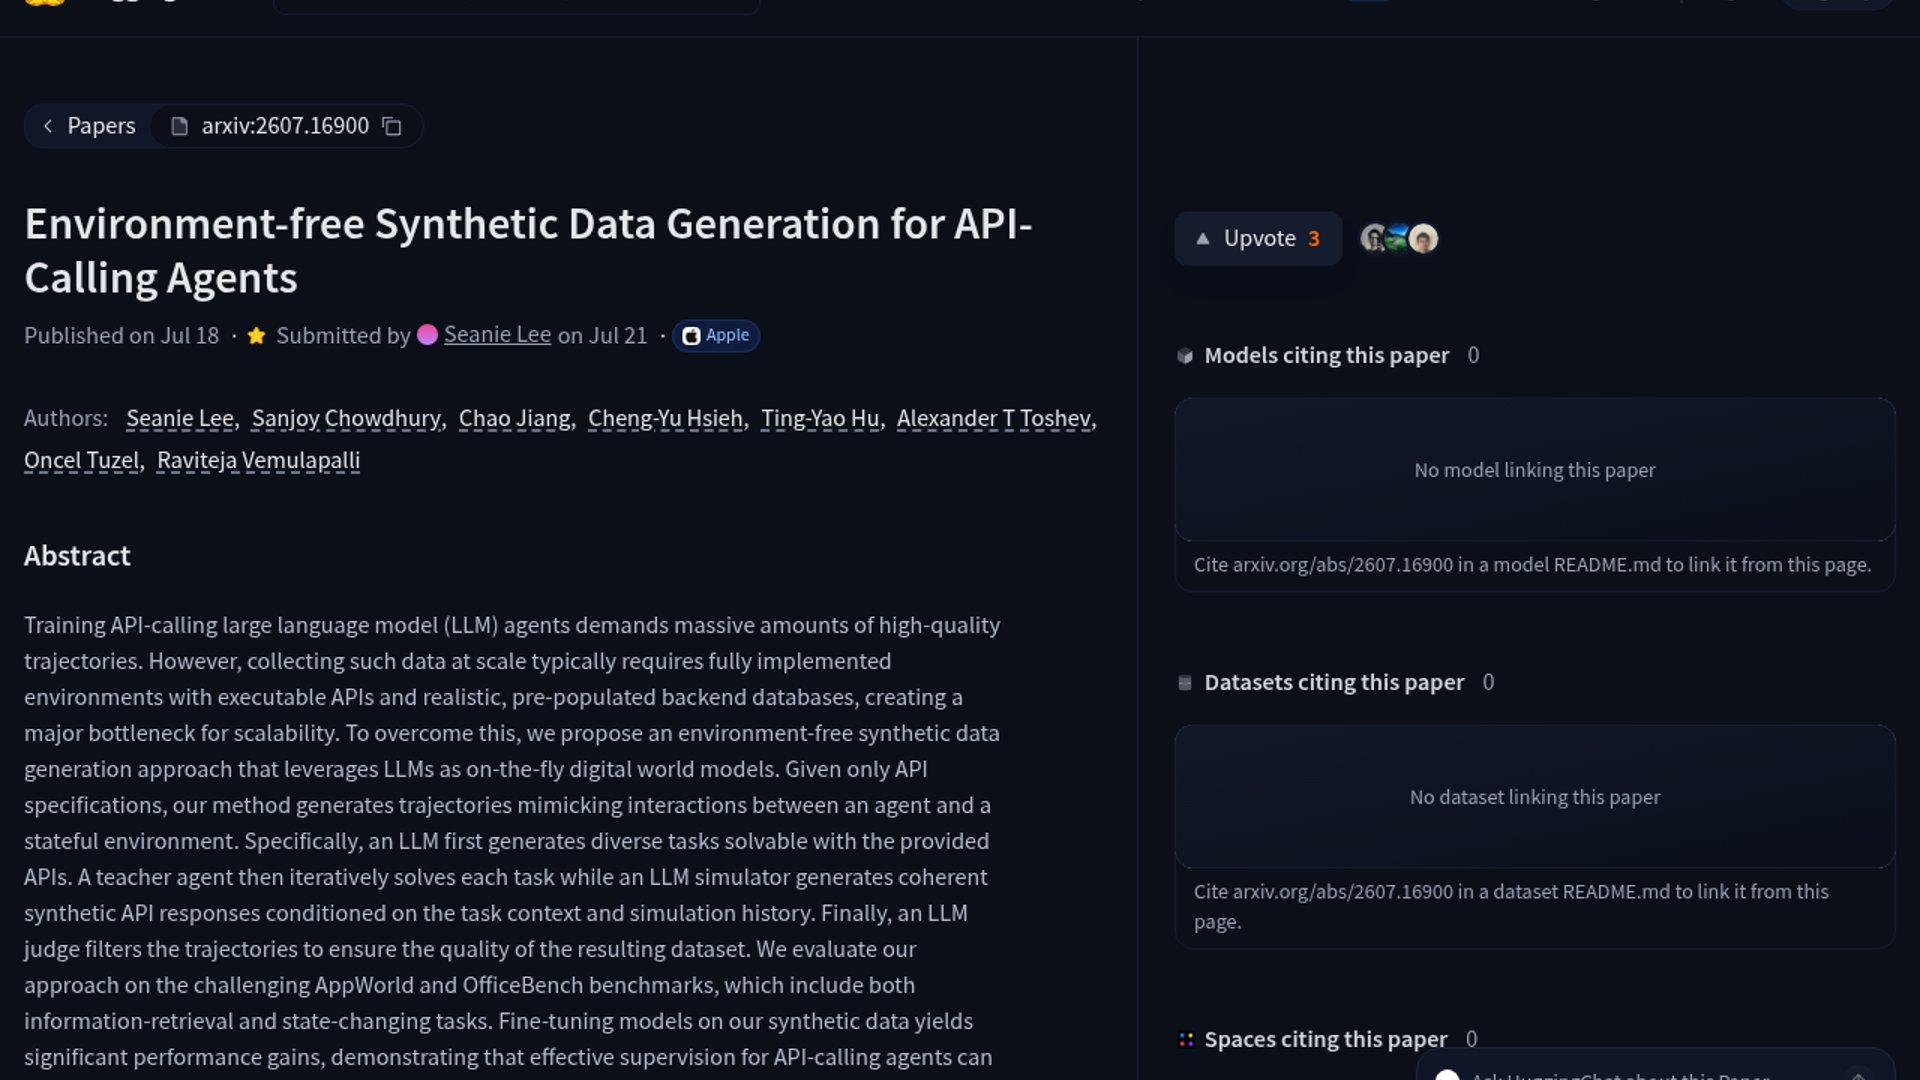Click the paper title heading
This screenshot has width=1920, height=1080.
tap(528, 251)
